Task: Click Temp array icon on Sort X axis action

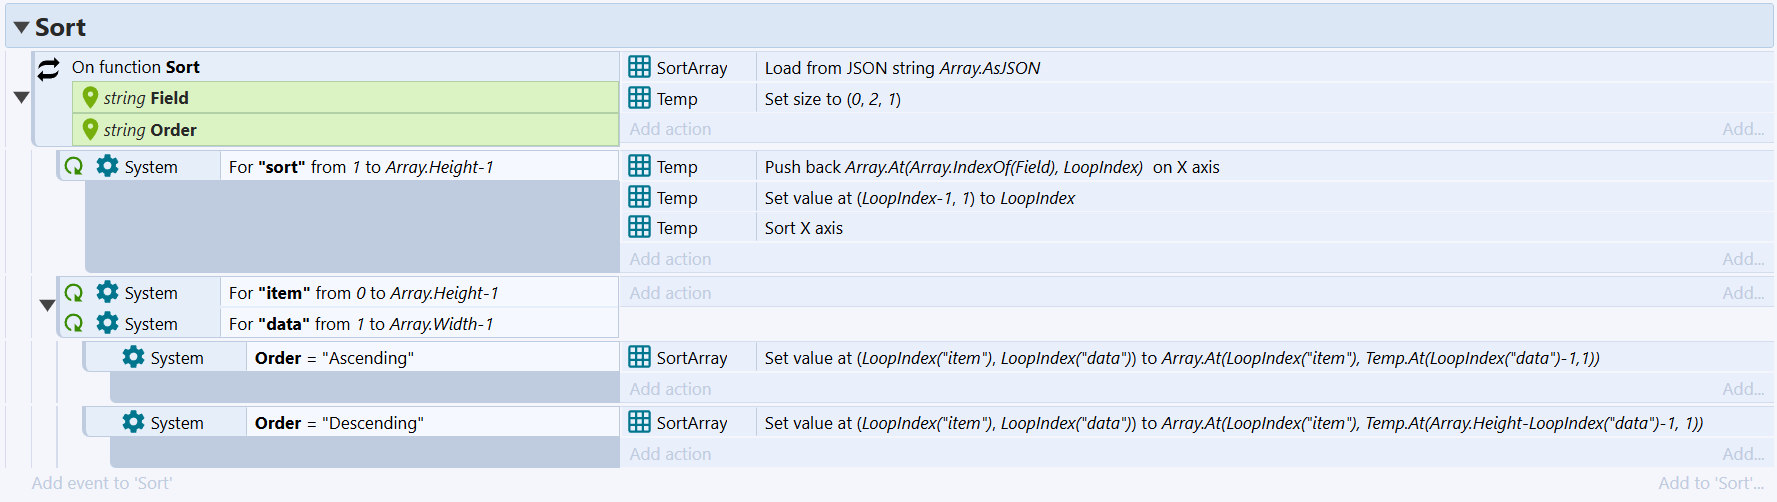Action: [x=639, y=227]
